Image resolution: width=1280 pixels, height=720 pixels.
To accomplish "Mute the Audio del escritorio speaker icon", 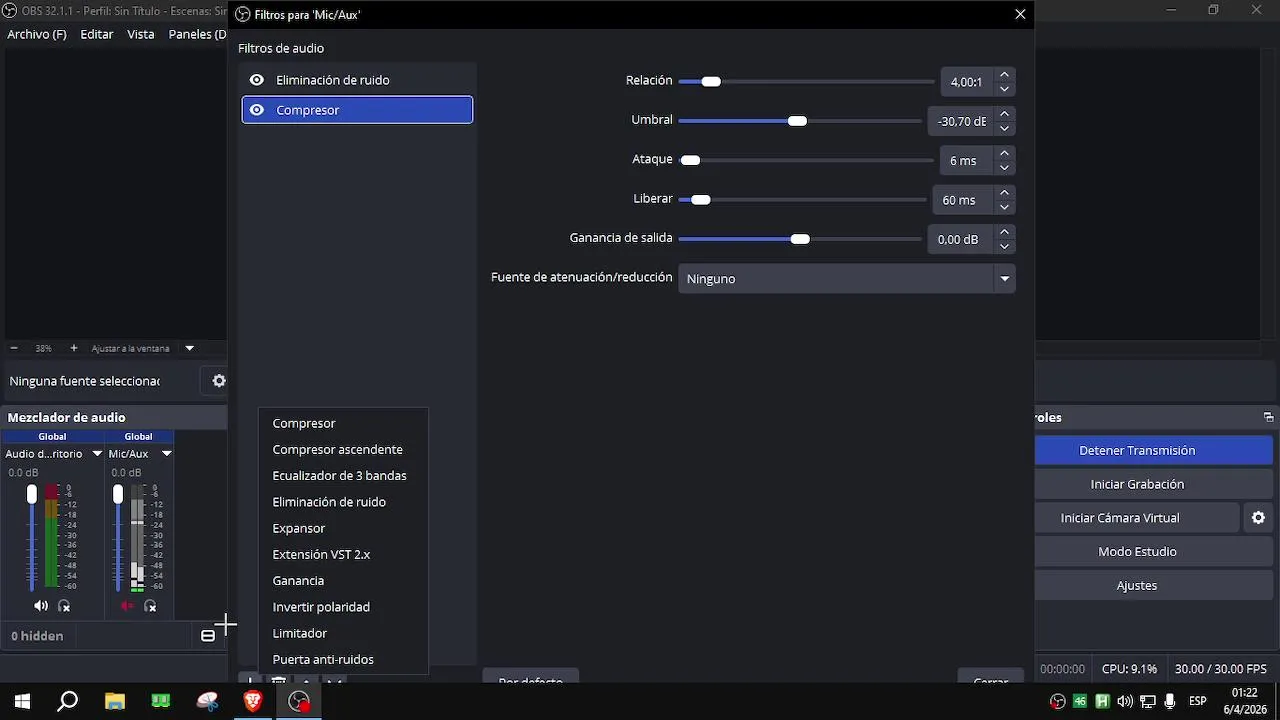I will click(41, 606).
